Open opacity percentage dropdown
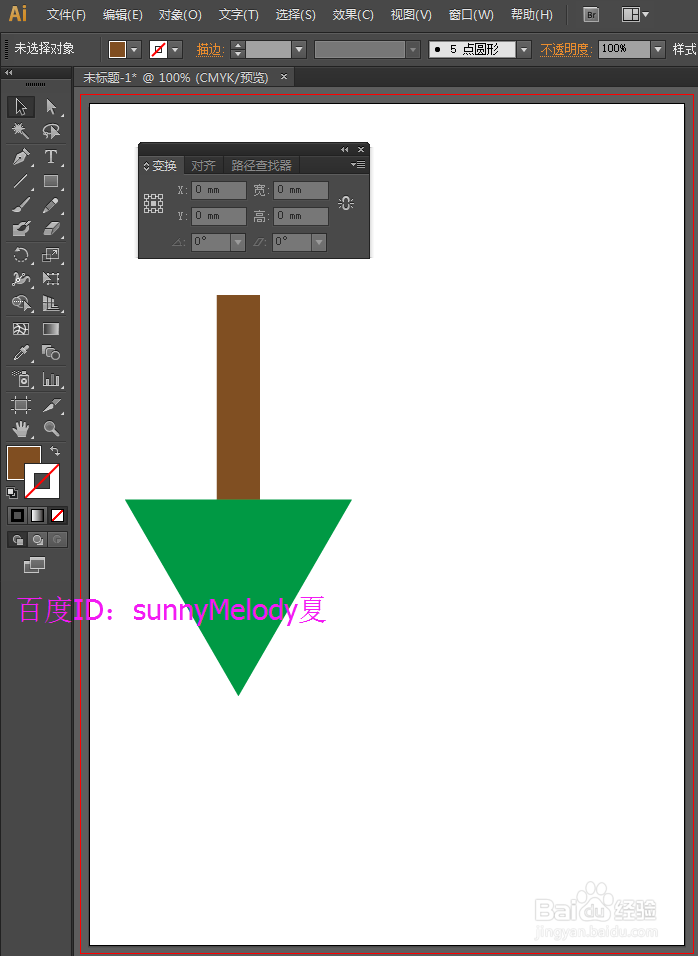This screenshot has height=956, width=698. (657, 49)
